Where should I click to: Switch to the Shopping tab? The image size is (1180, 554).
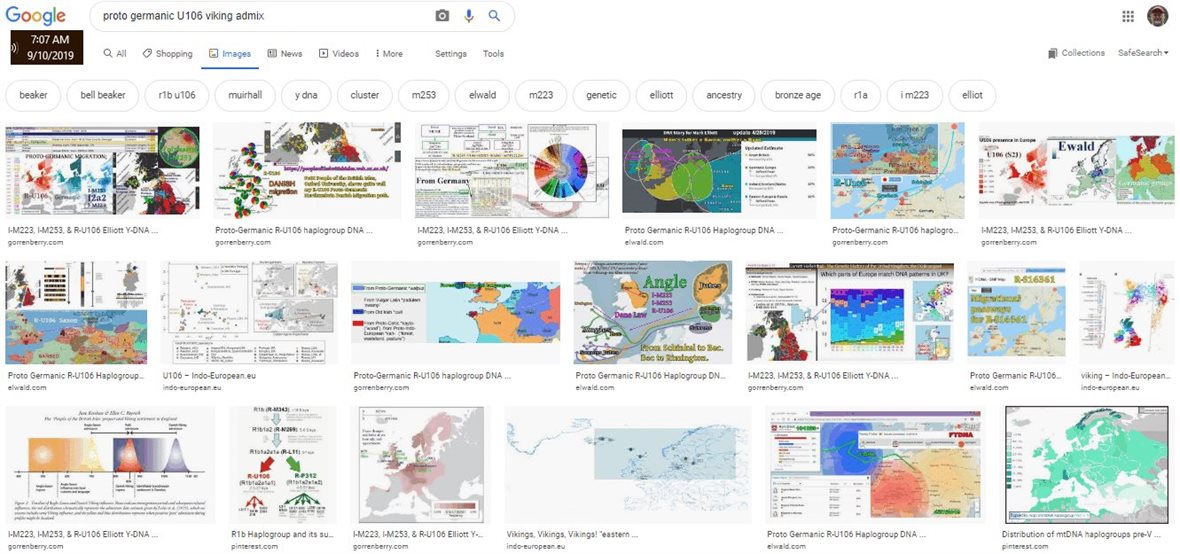point(167,54)
